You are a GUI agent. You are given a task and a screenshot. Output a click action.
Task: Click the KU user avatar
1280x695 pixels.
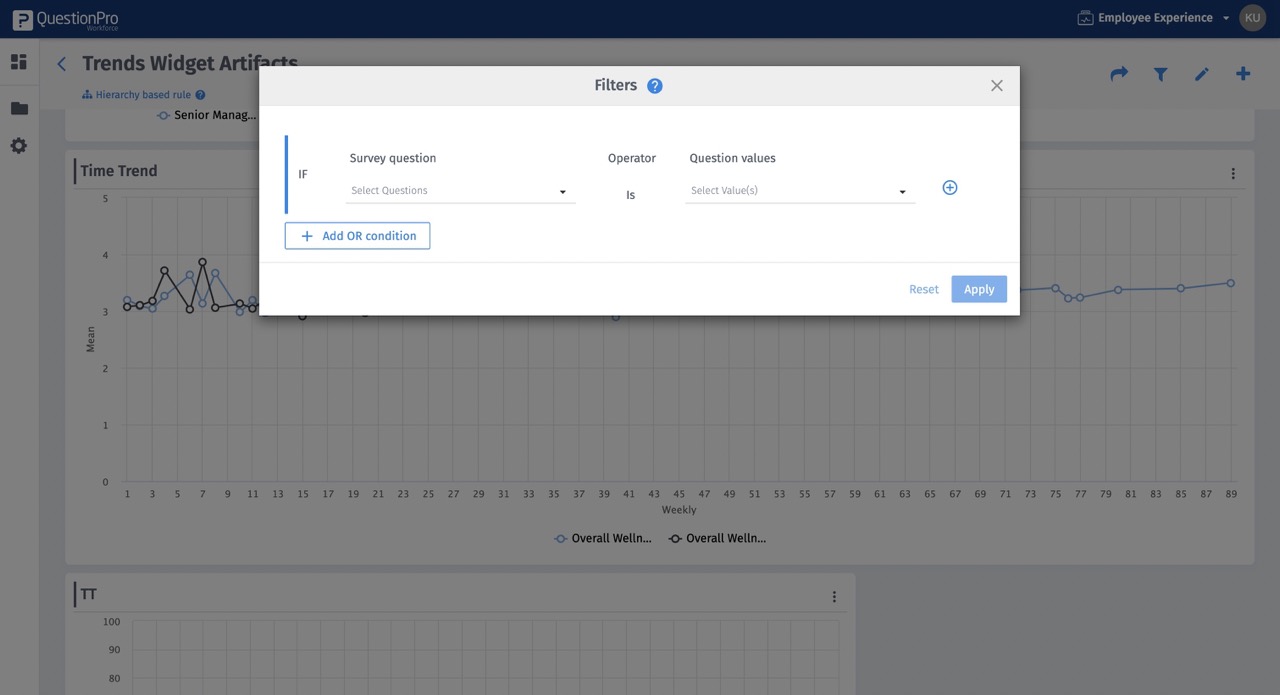1252,18
